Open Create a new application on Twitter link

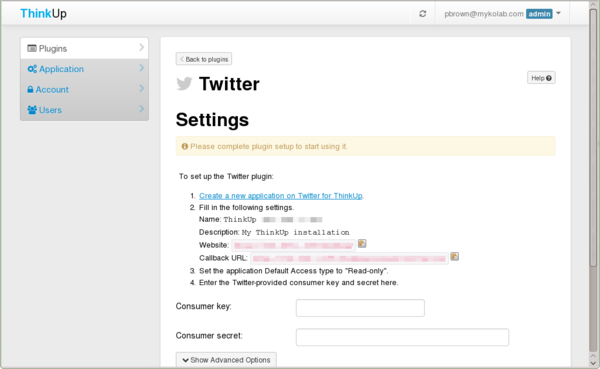[x=280, y=196]
